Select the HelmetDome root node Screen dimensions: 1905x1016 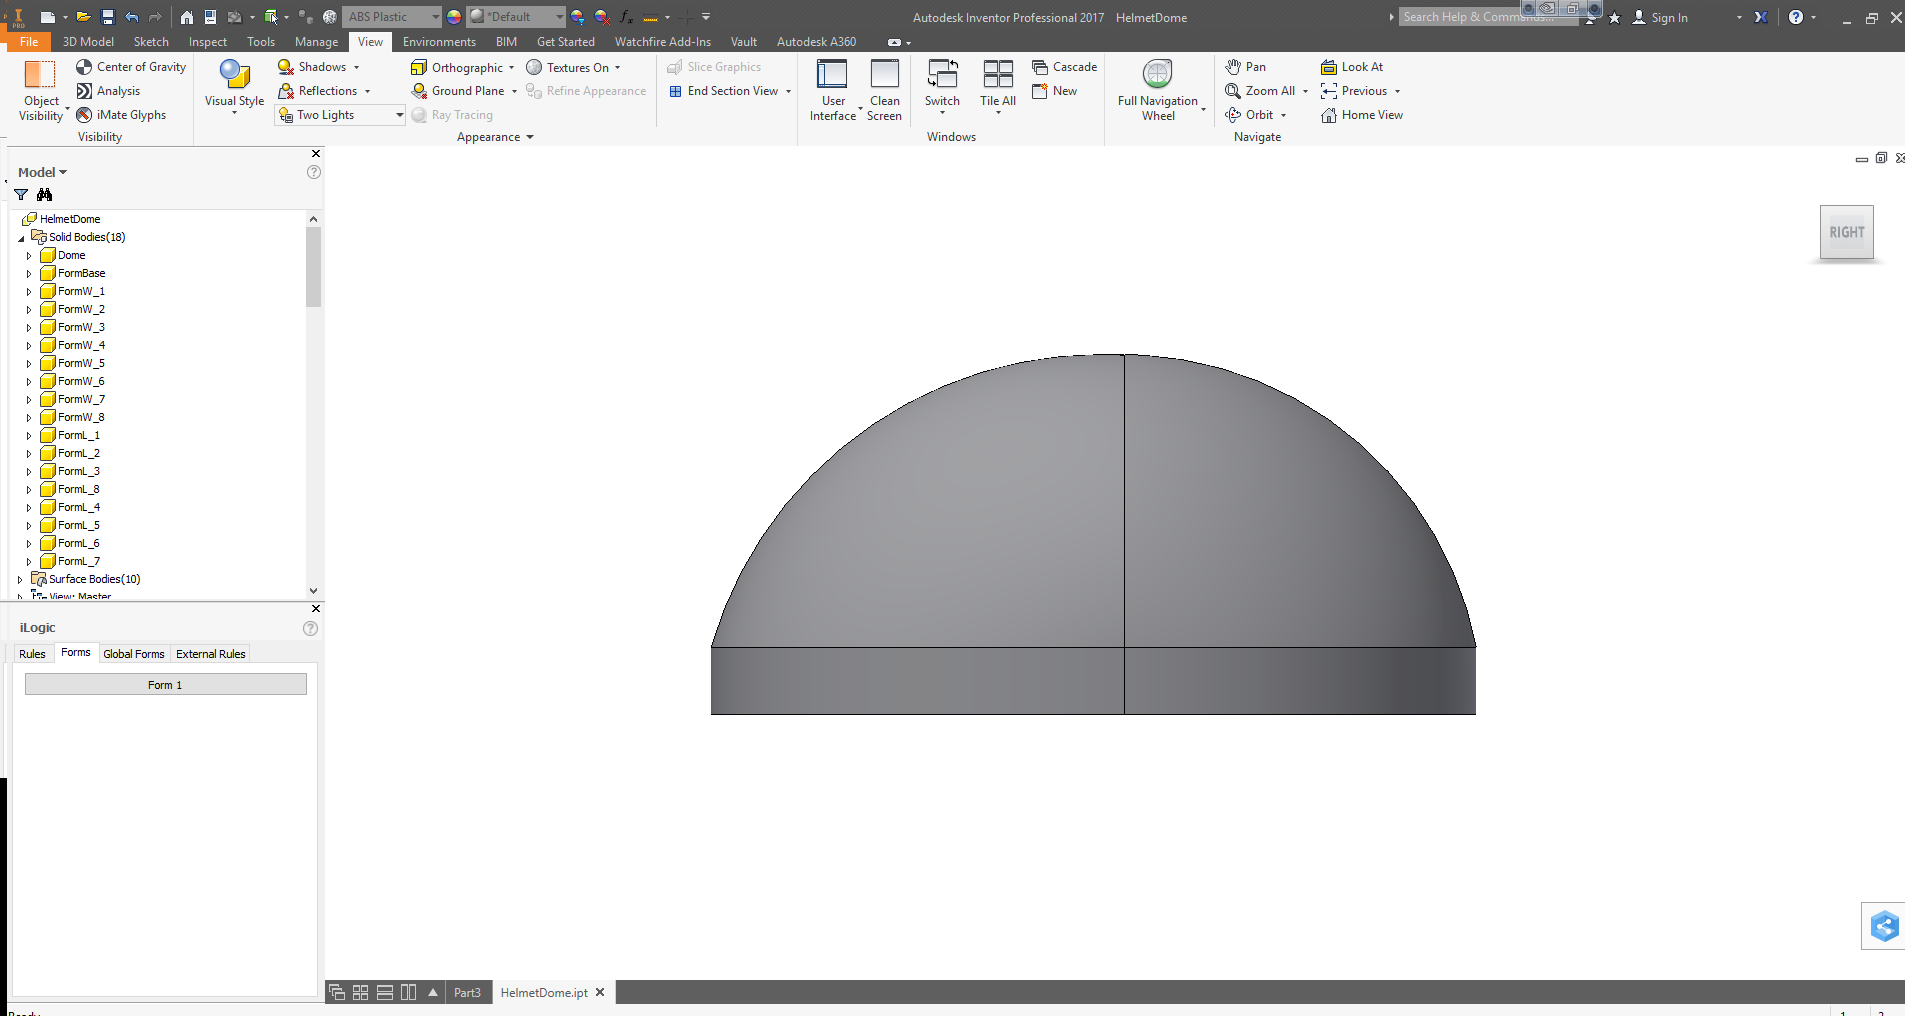click(69, 219)
